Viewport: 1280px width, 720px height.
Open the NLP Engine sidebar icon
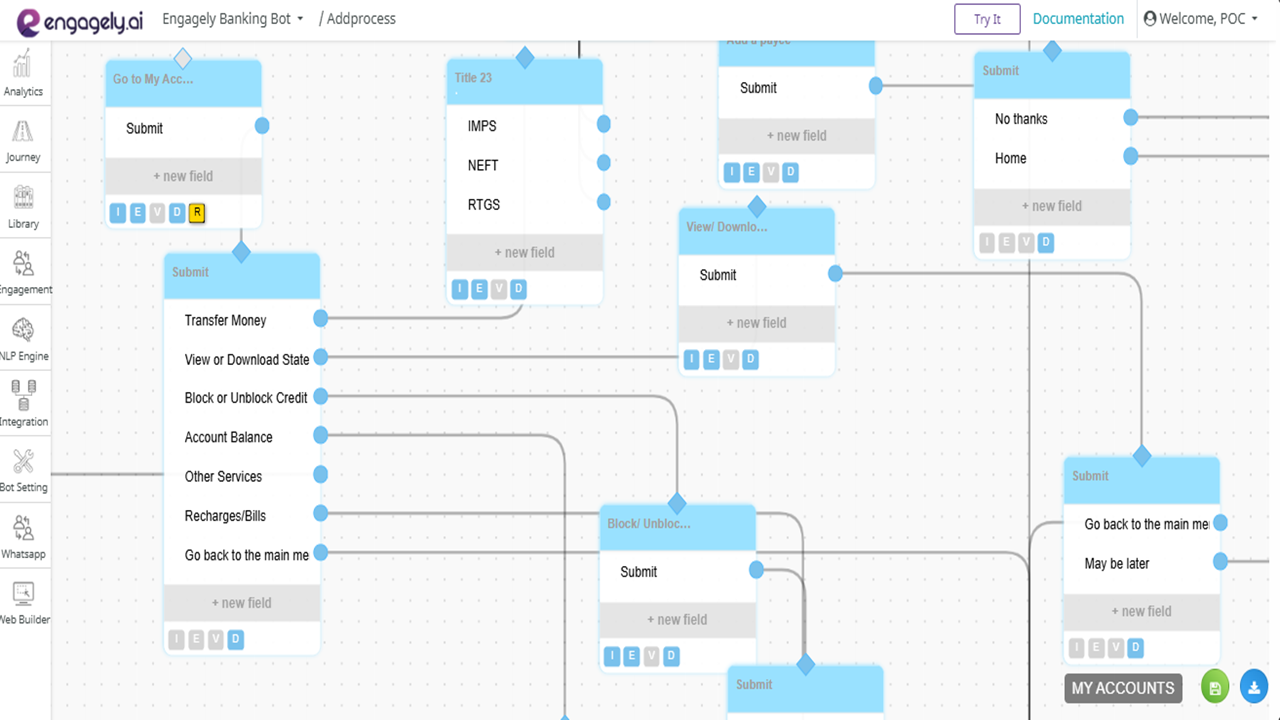pos(23,339)
